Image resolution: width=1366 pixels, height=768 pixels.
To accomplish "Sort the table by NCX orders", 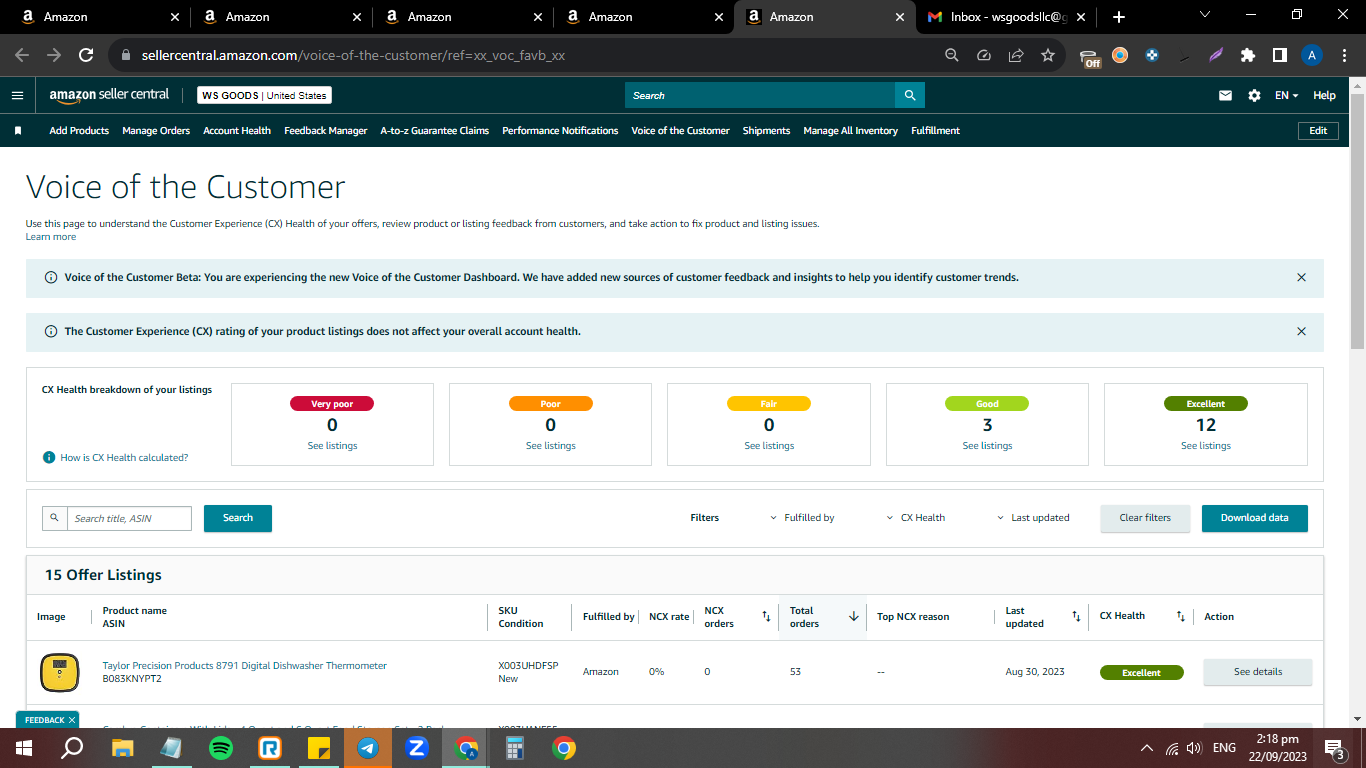I will click(766, 617).
